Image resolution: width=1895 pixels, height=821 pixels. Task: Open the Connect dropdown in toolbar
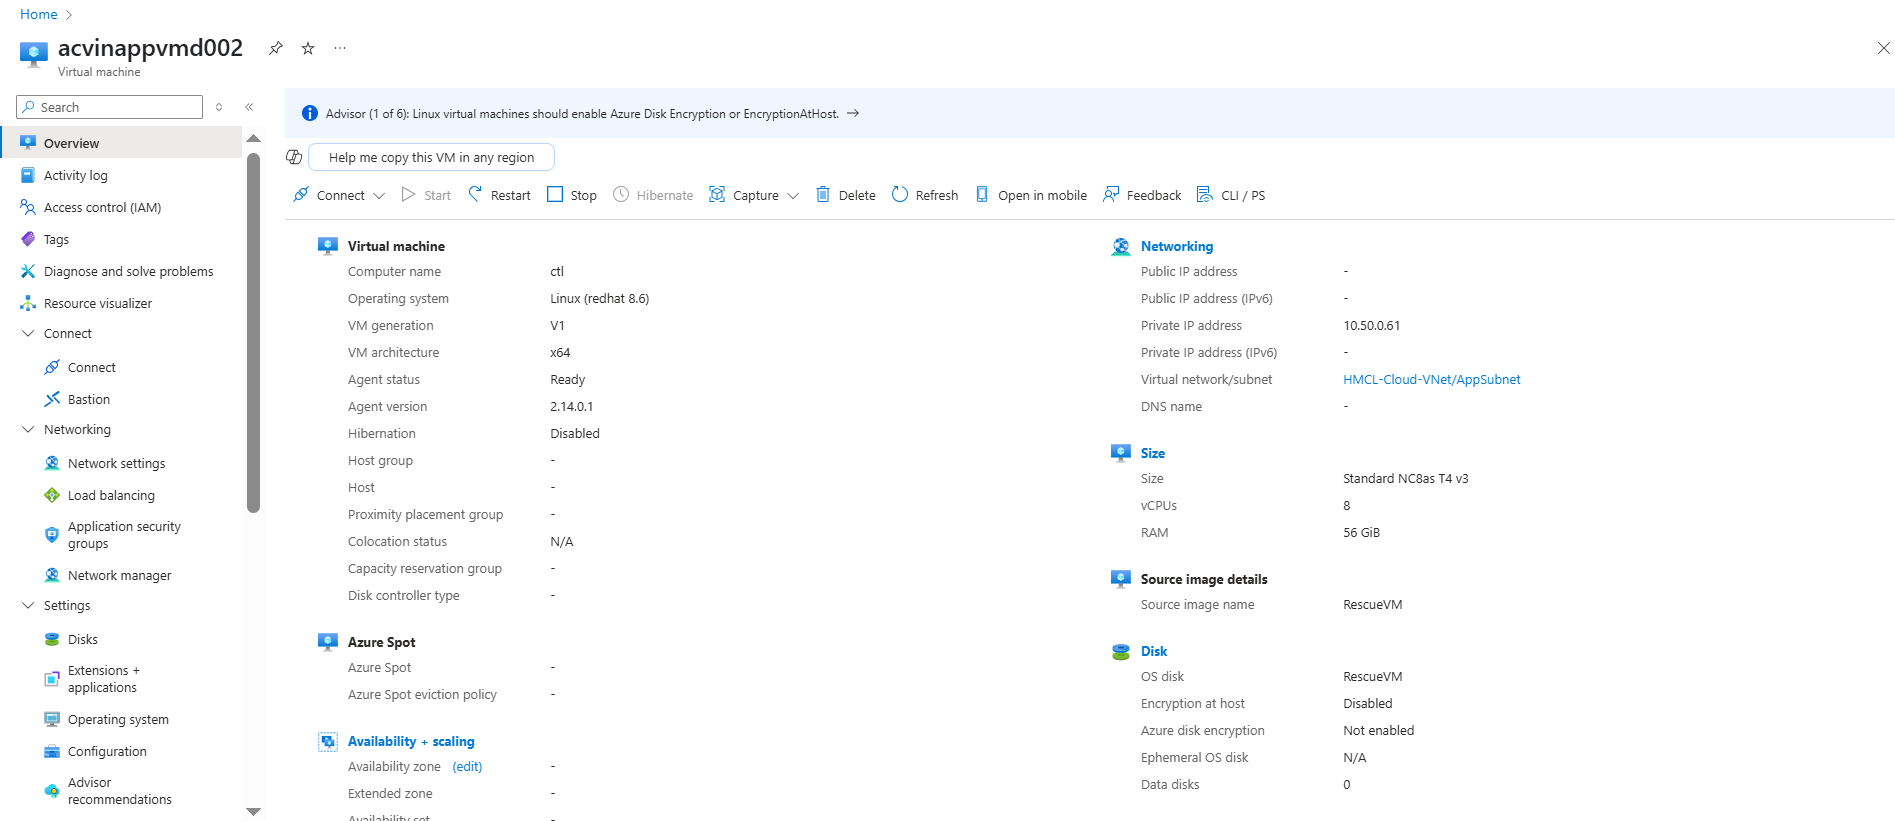[379, 196]
